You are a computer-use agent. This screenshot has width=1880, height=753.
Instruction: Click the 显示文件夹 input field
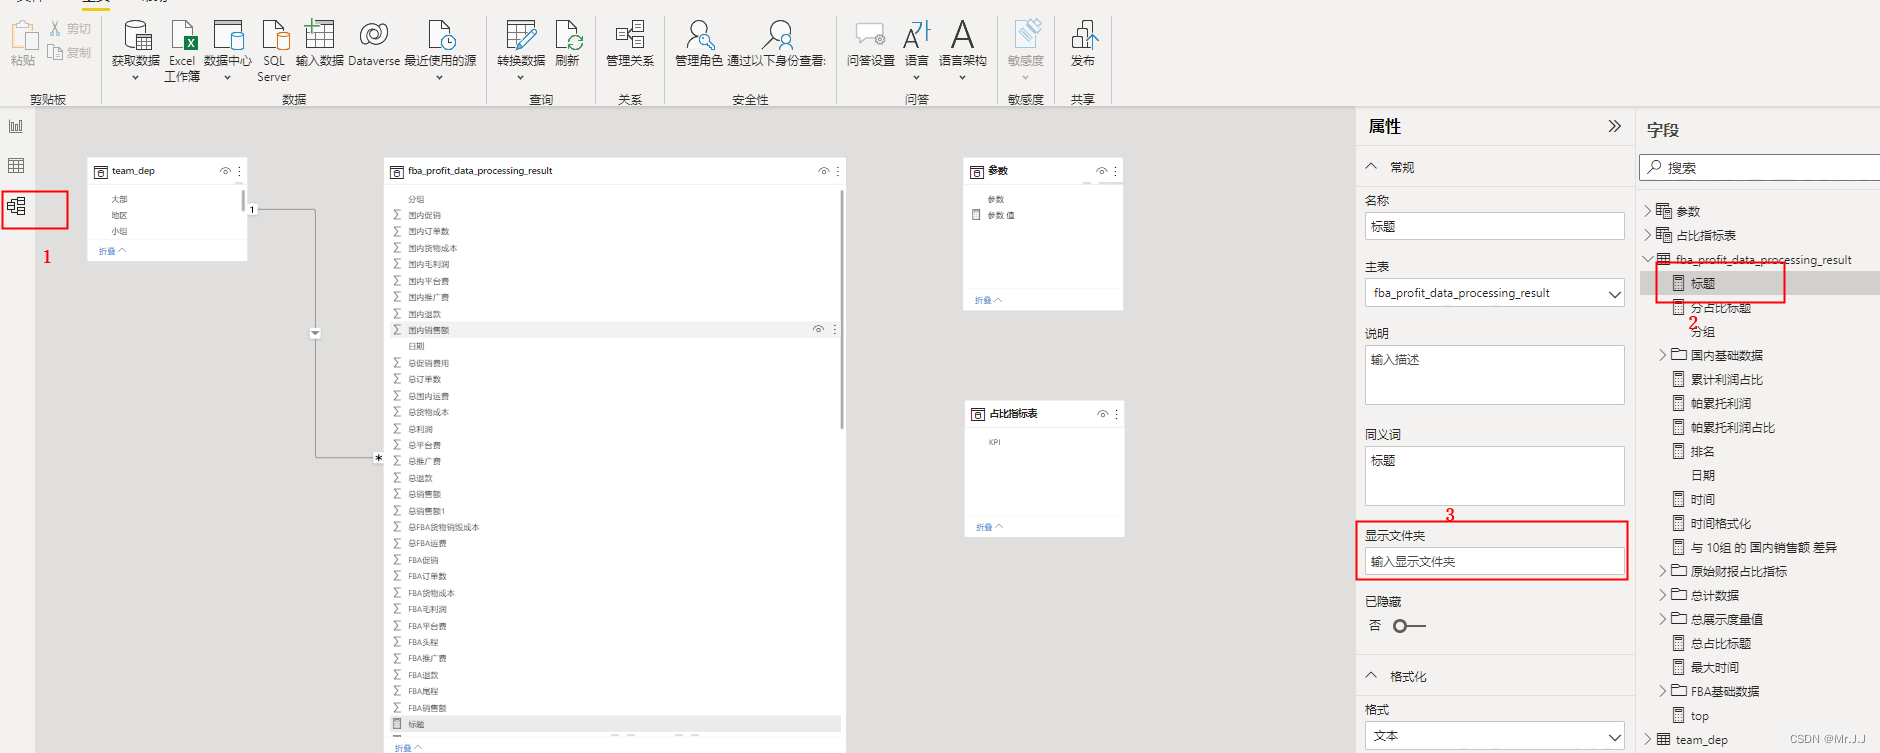point(1494,561)
